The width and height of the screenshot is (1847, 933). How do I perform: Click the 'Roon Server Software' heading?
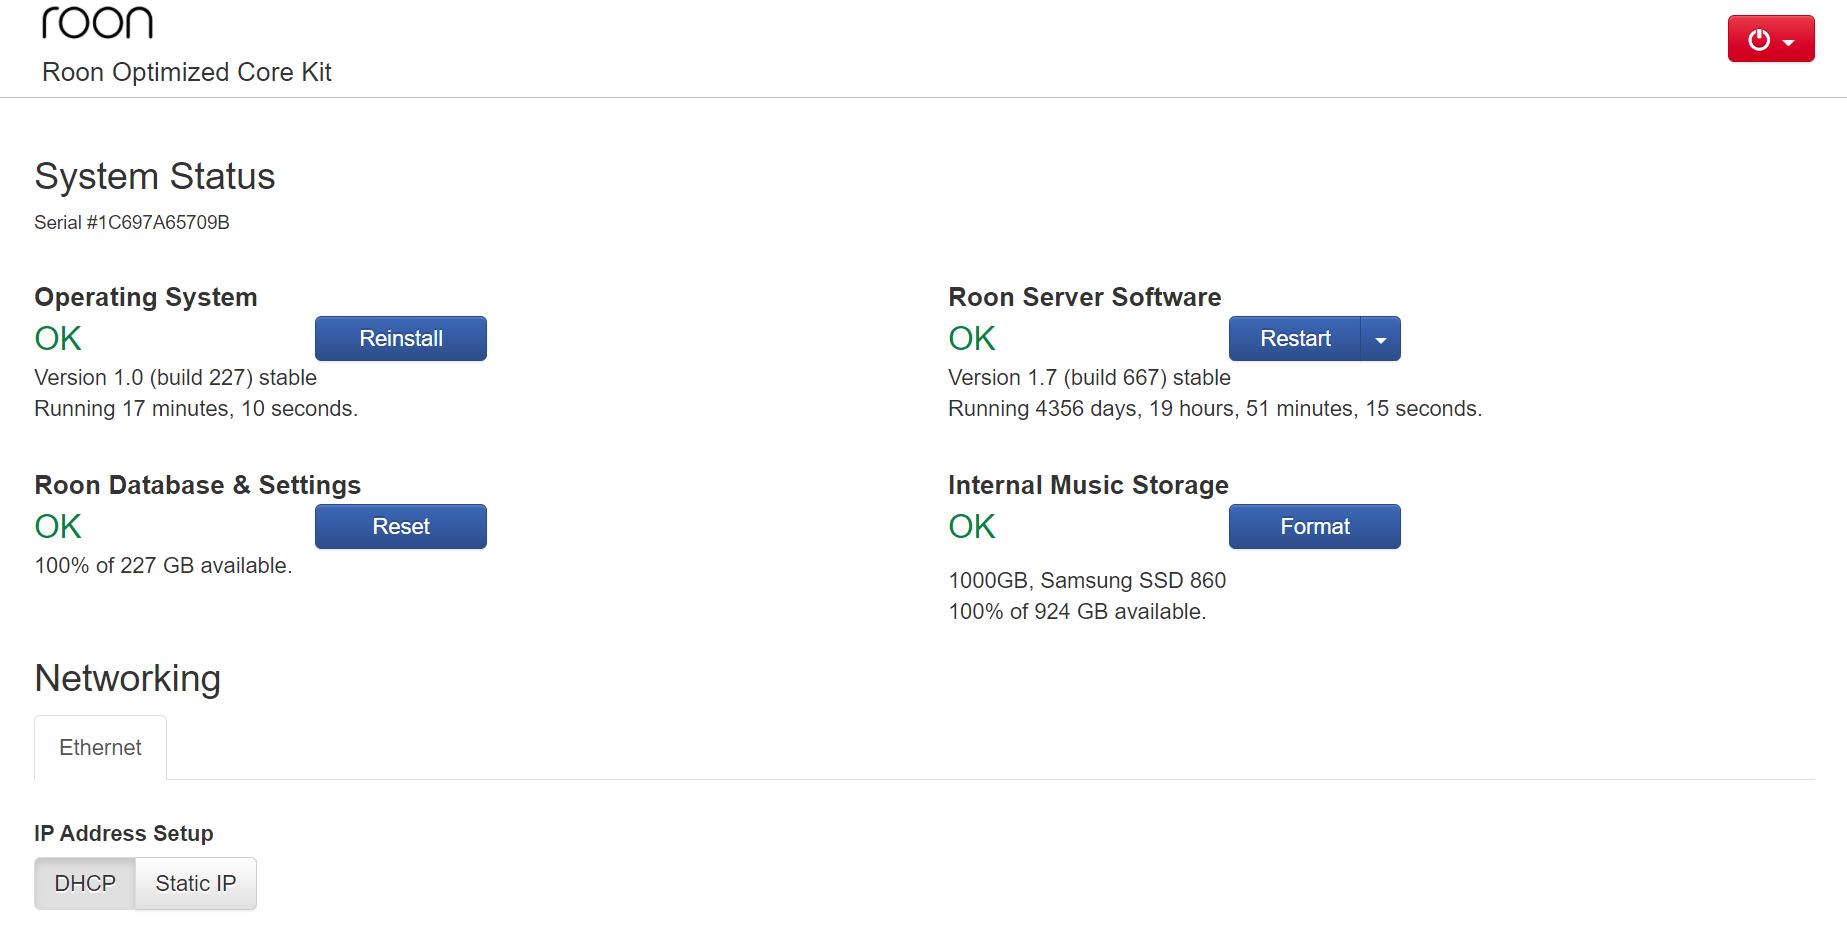(1085, 297)
